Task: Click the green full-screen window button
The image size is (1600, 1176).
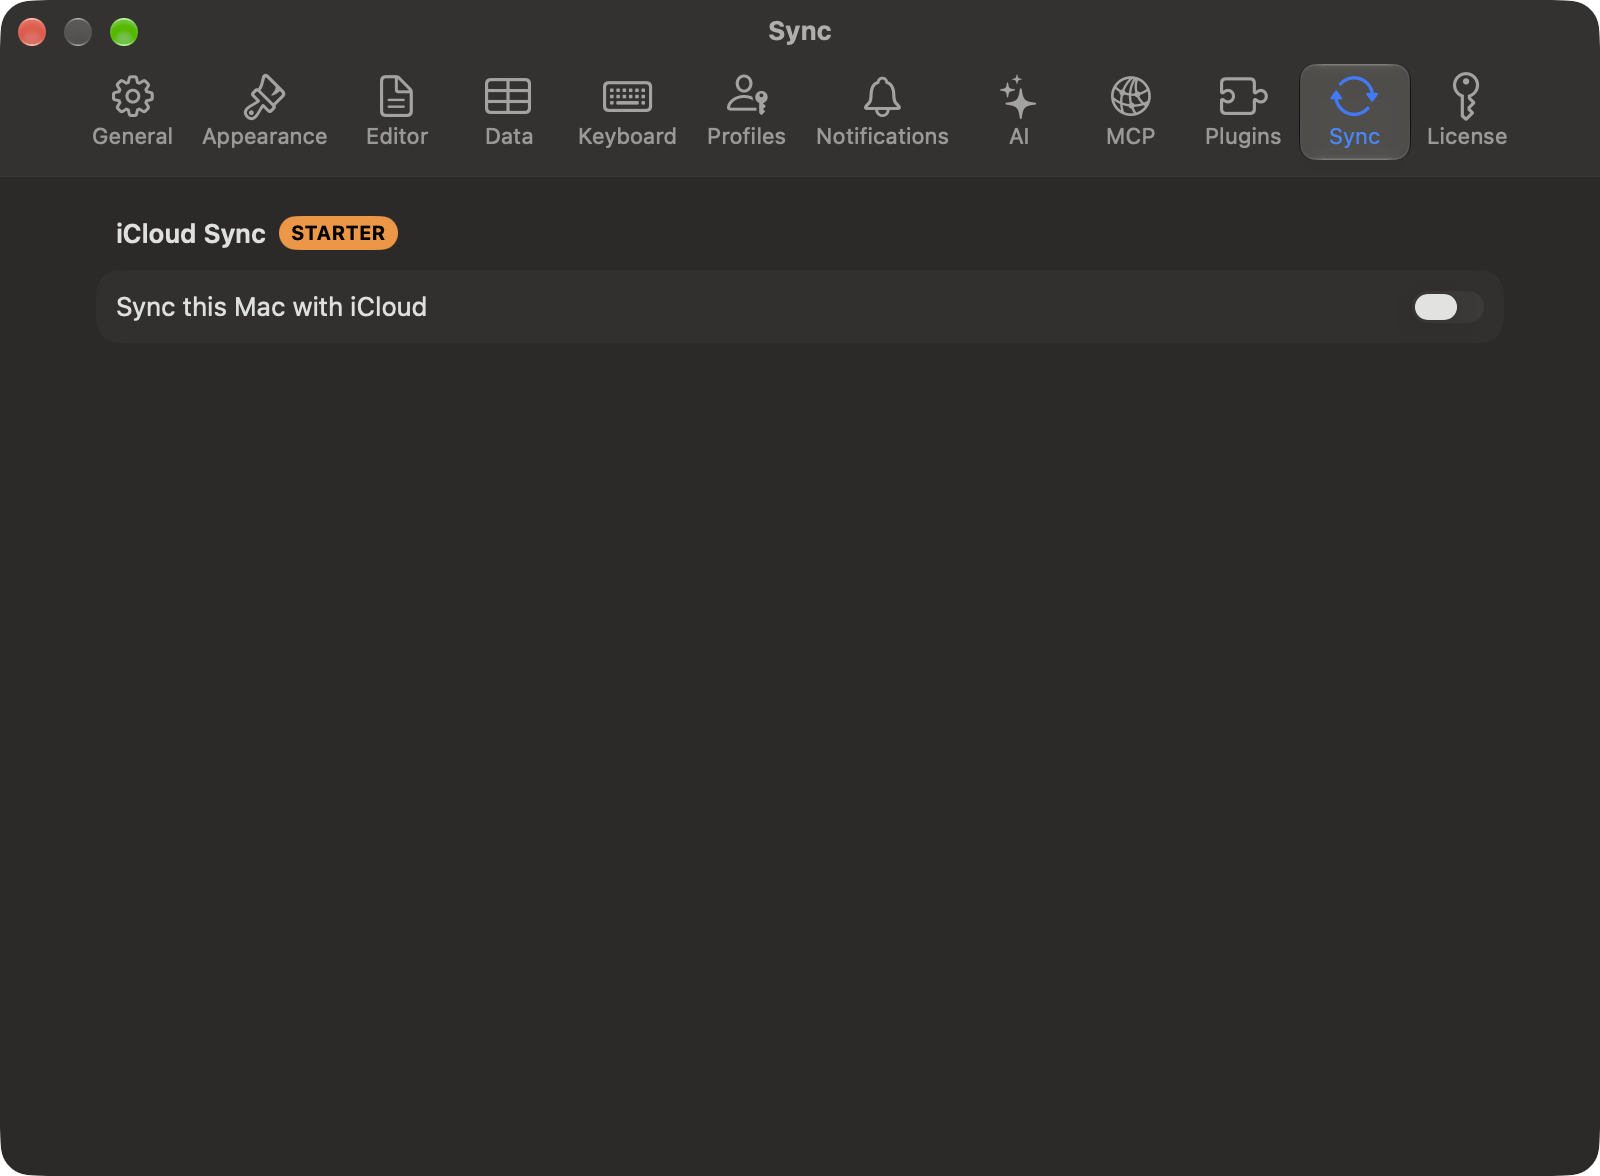Action: [x=124, y=32]
